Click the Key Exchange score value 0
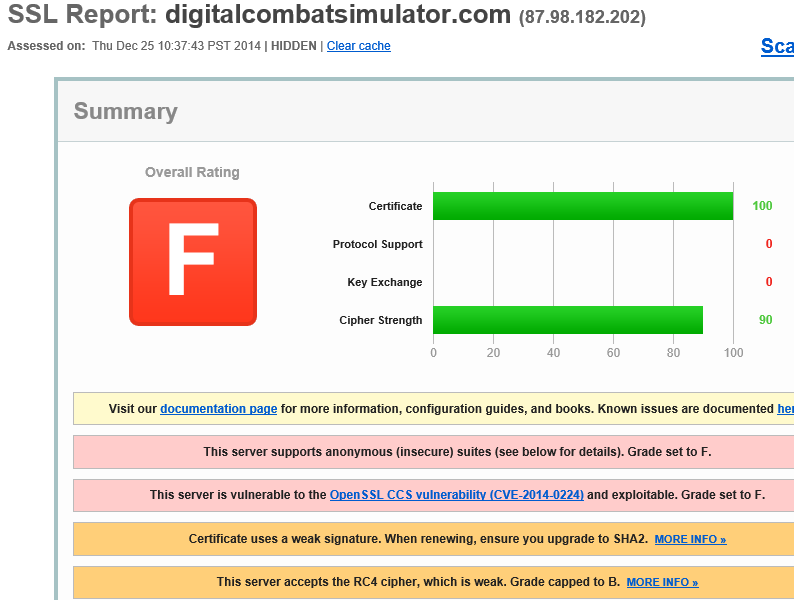This screenshot has height=600, width=794. (769, 282)
